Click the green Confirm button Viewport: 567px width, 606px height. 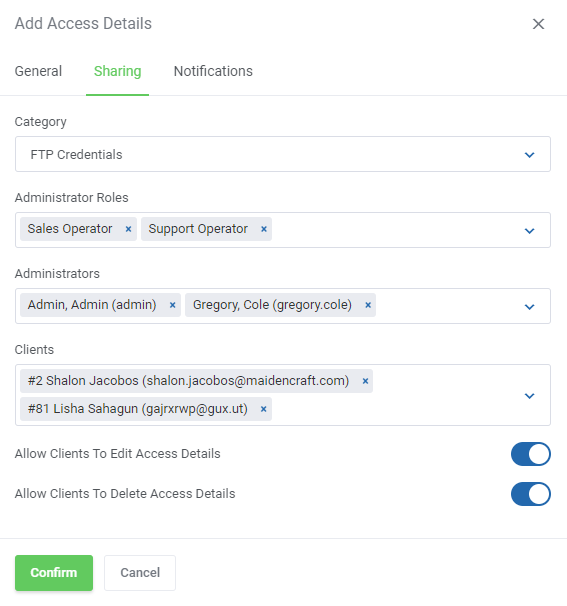[x=54, y=573]
